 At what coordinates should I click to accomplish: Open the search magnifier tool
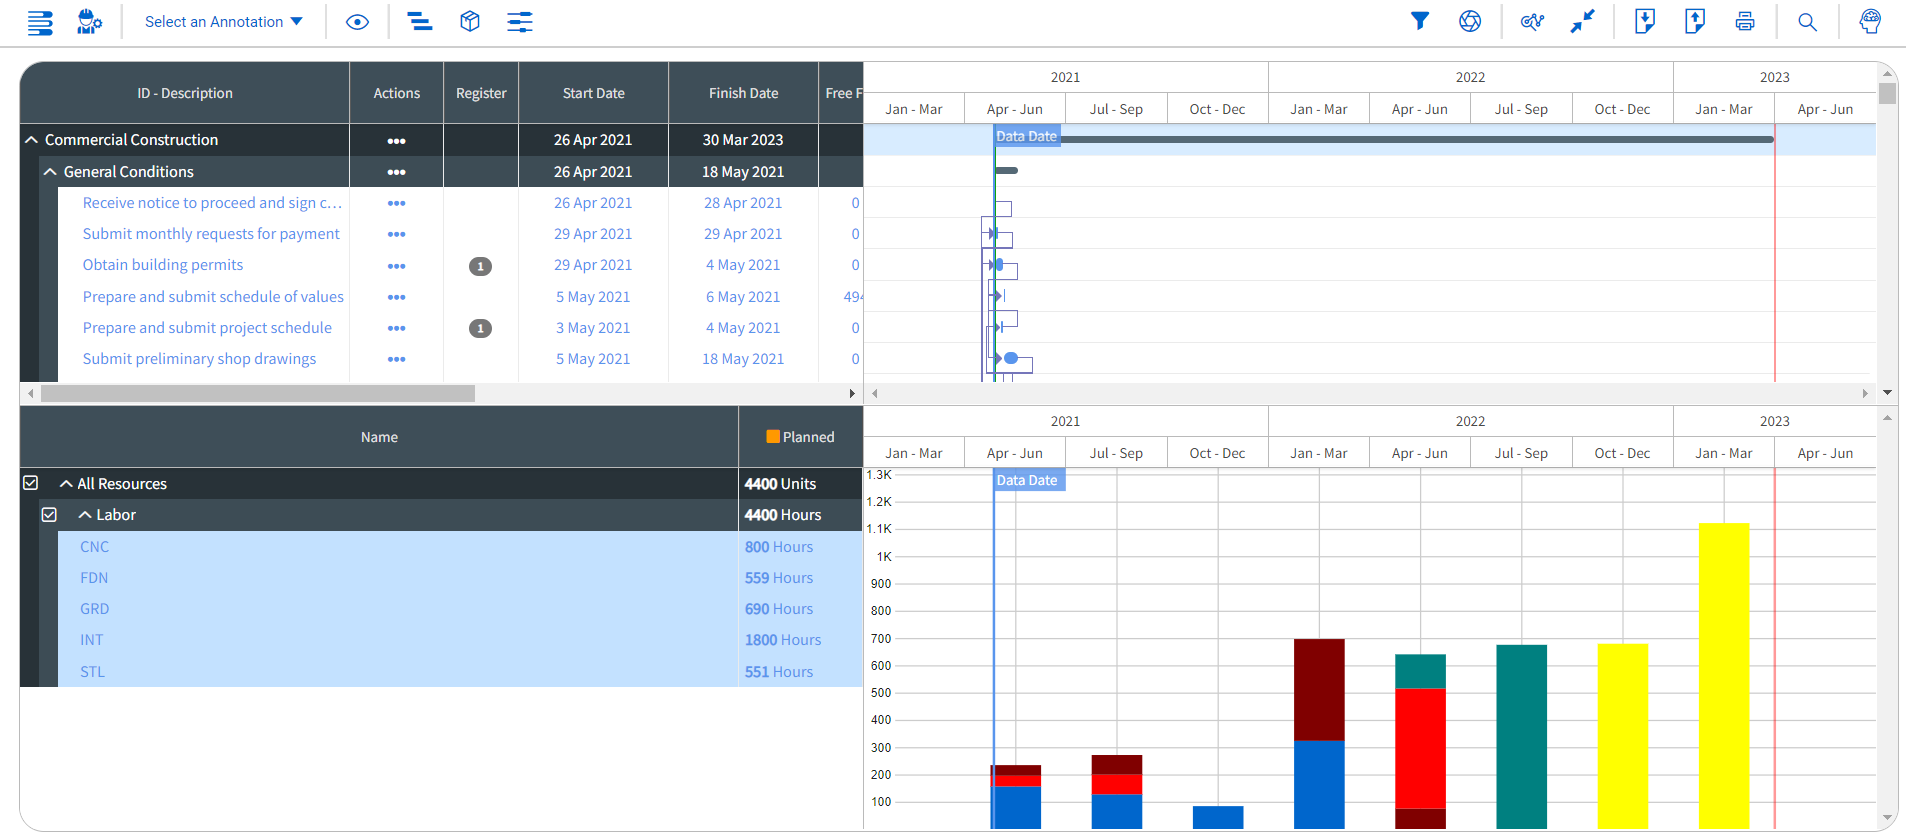point(1807,21)
